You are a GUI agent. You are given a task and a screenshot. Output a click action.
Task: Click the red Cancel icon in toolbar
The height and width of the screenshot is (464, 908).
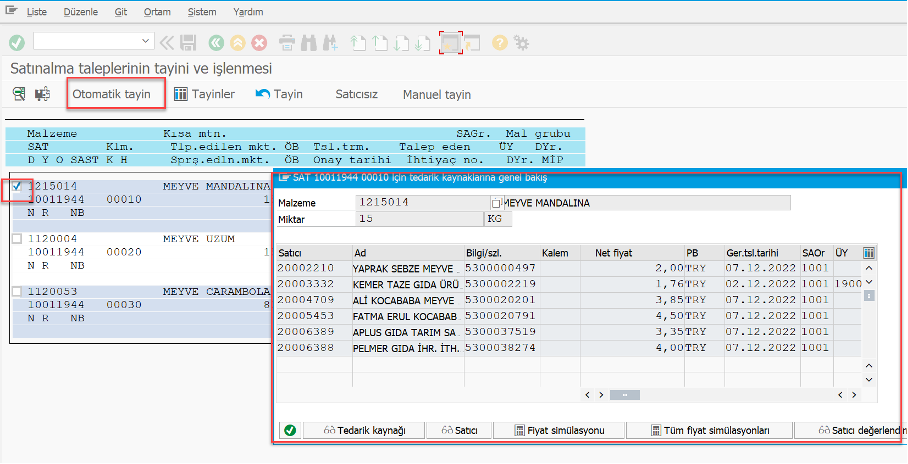coord(259,42)
